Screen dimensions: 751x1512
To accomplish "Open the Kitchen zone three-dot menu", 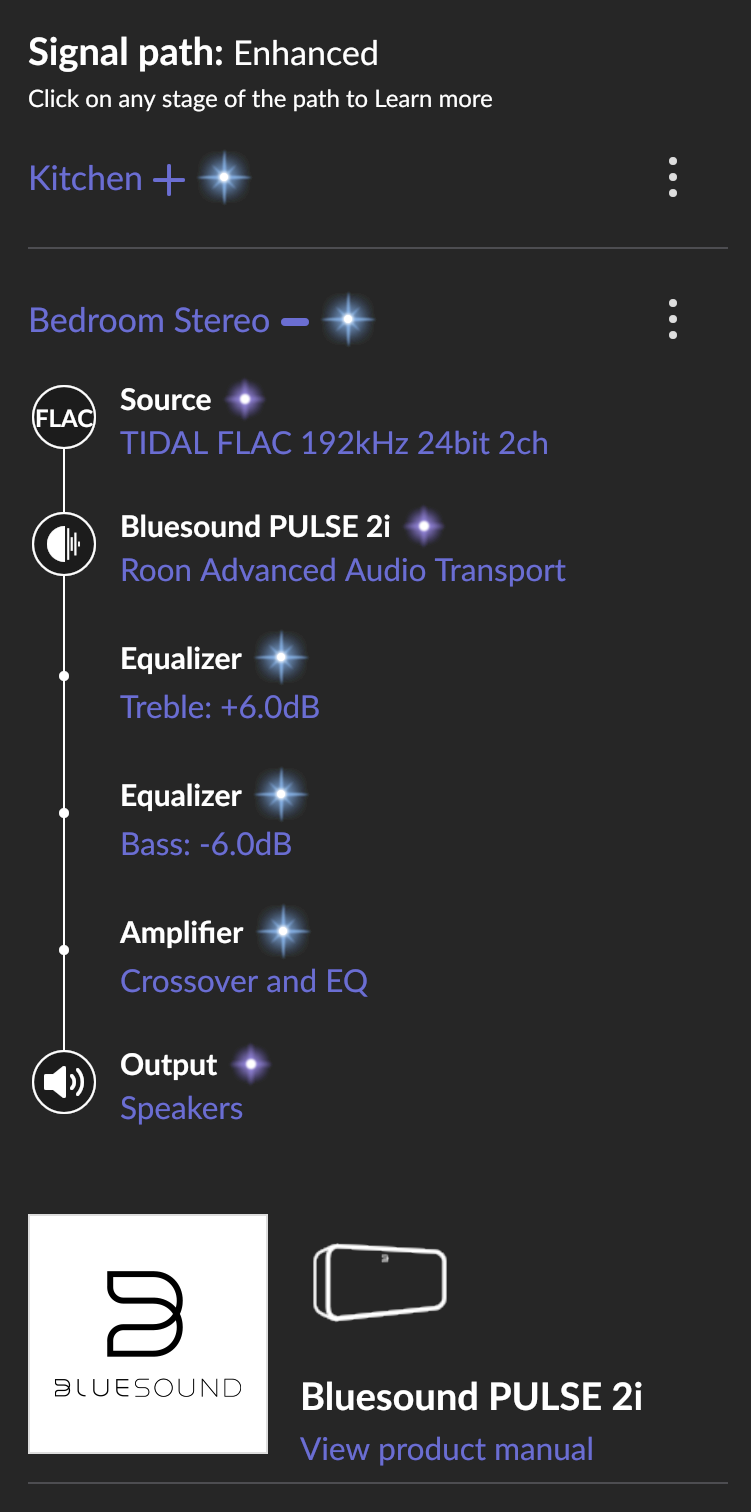I will point(673,177).
